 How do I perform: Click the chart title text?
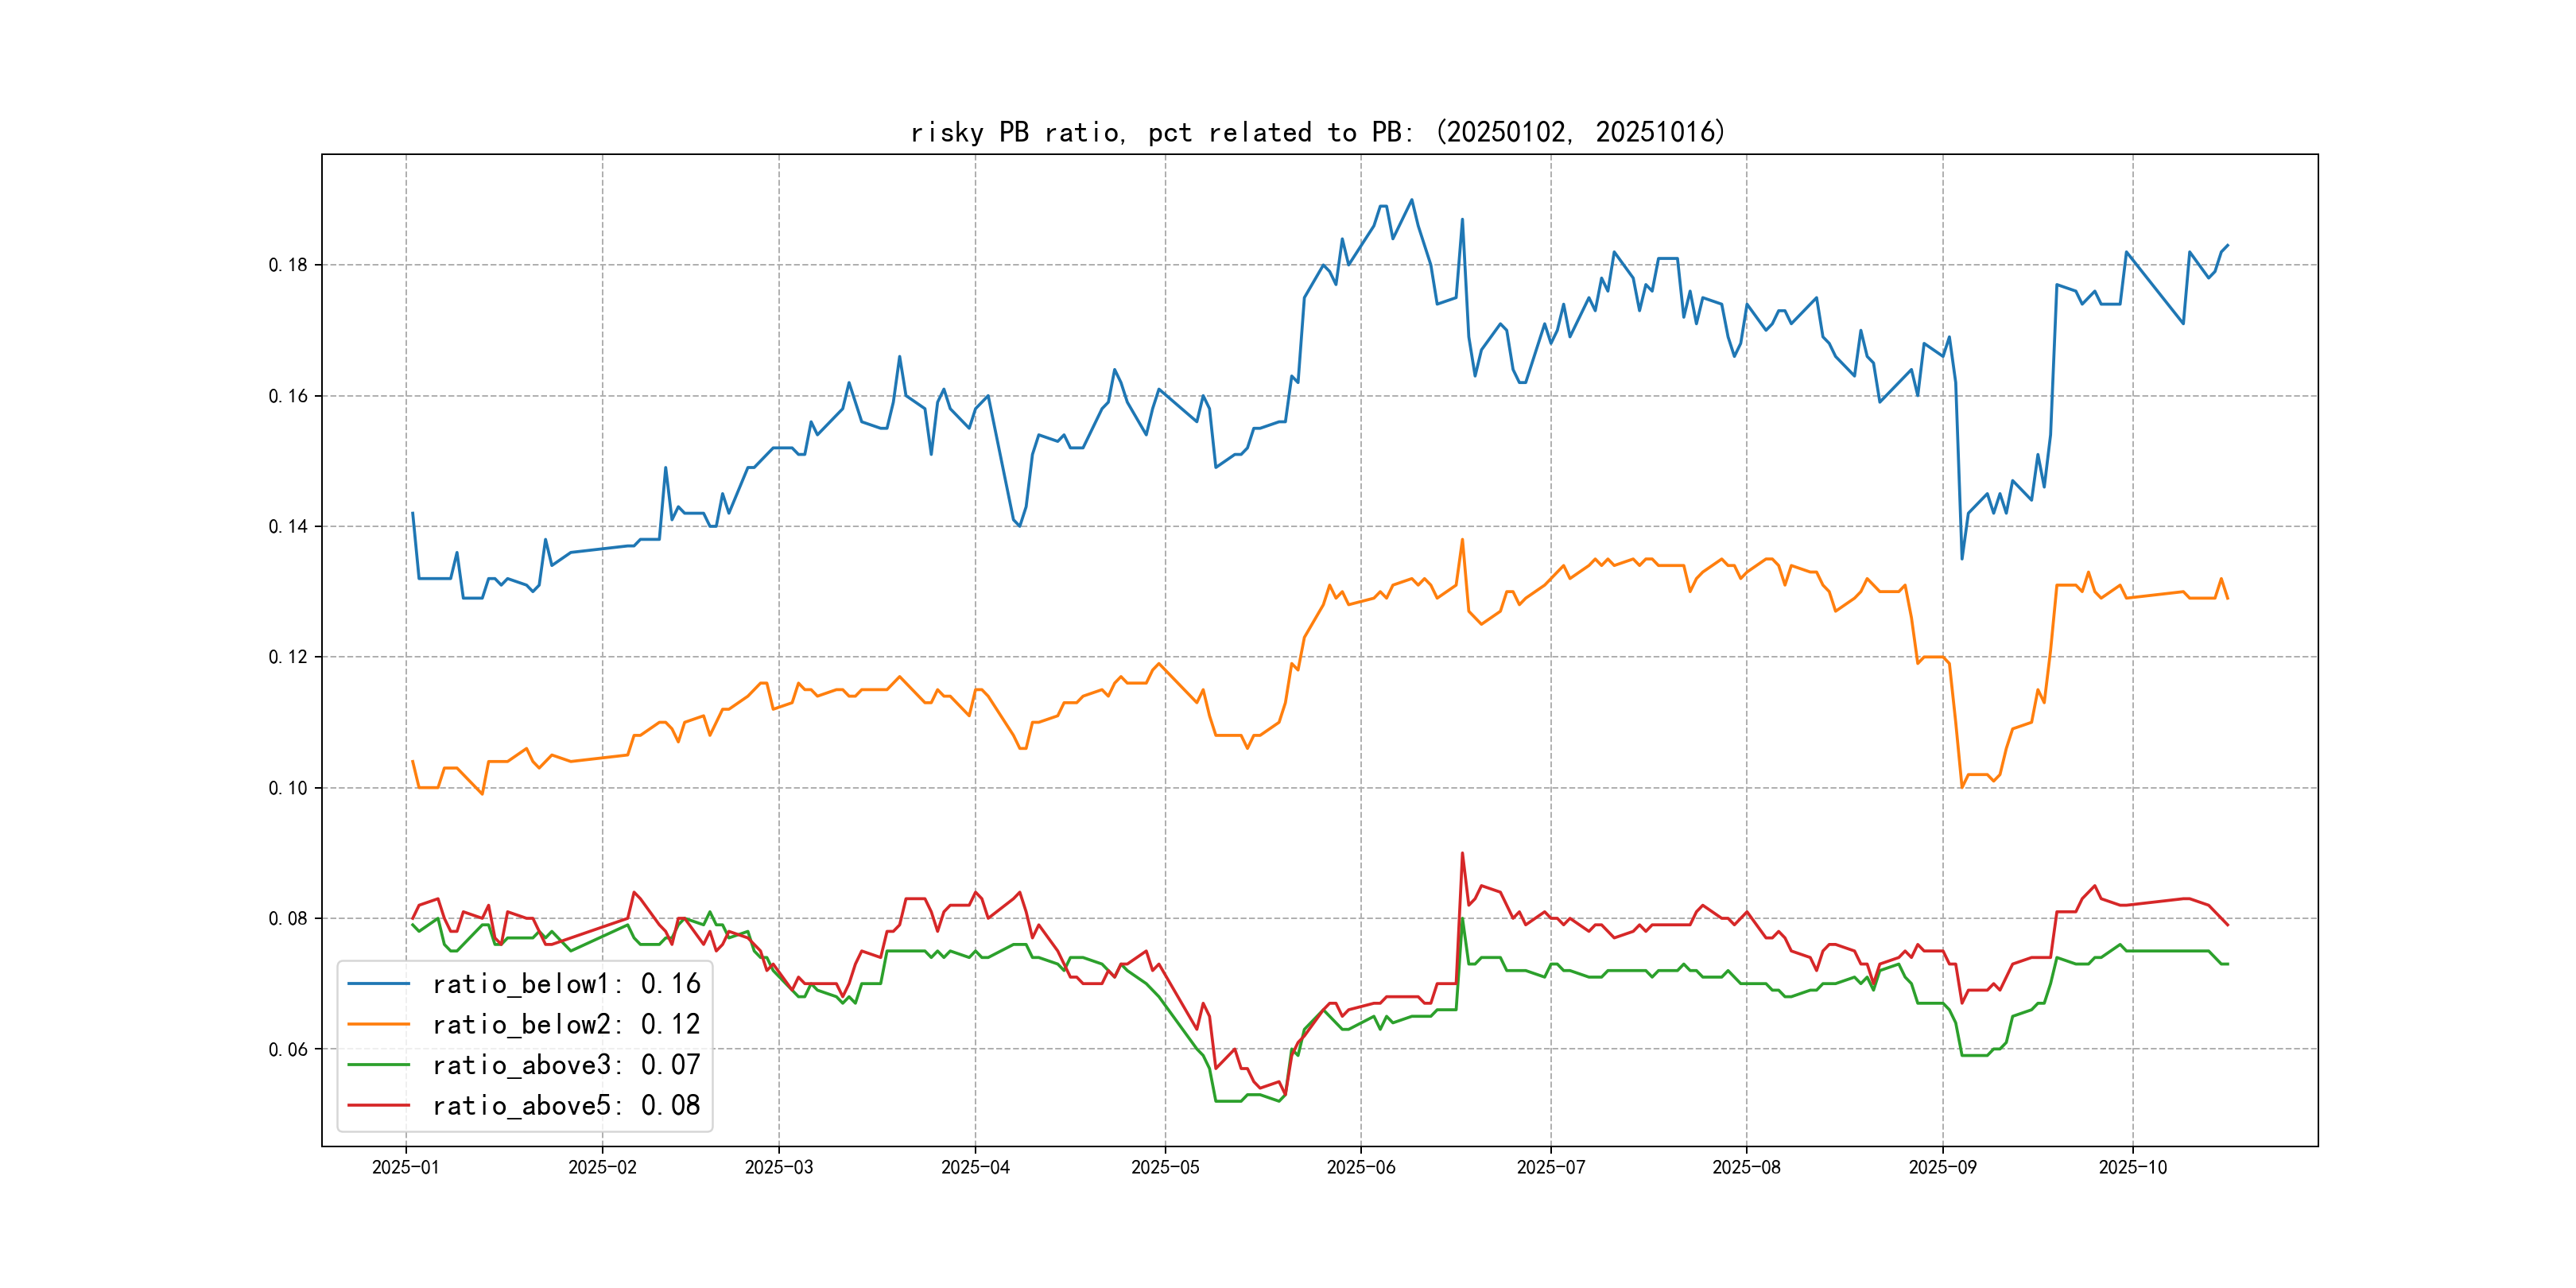(x=1318, y=132)
